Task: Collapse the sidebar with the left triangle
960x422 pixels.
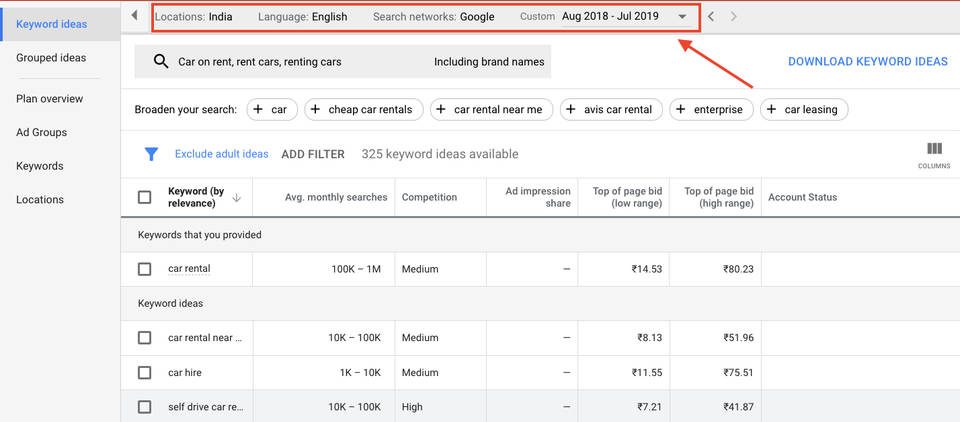Action: click(134, 16)
